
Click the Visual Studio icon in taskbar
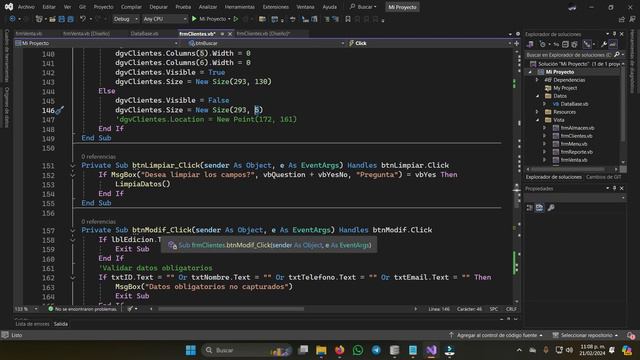click(x=431, y=350)
